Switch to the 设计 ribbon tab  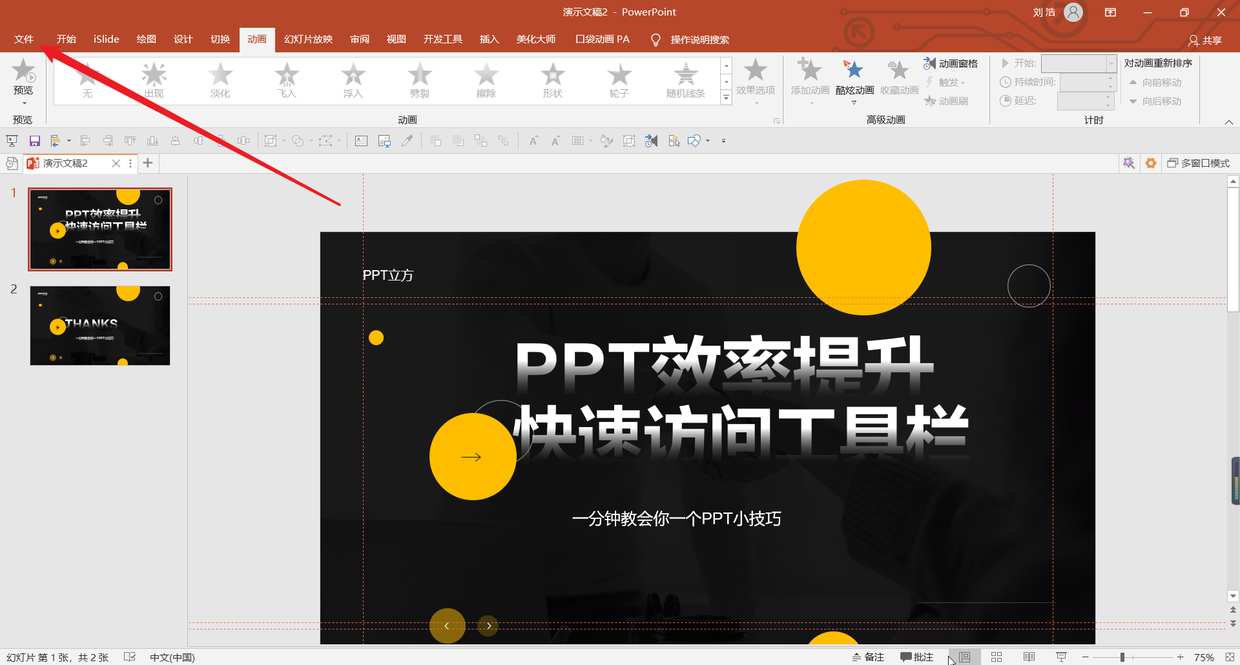tap(183, 40)
